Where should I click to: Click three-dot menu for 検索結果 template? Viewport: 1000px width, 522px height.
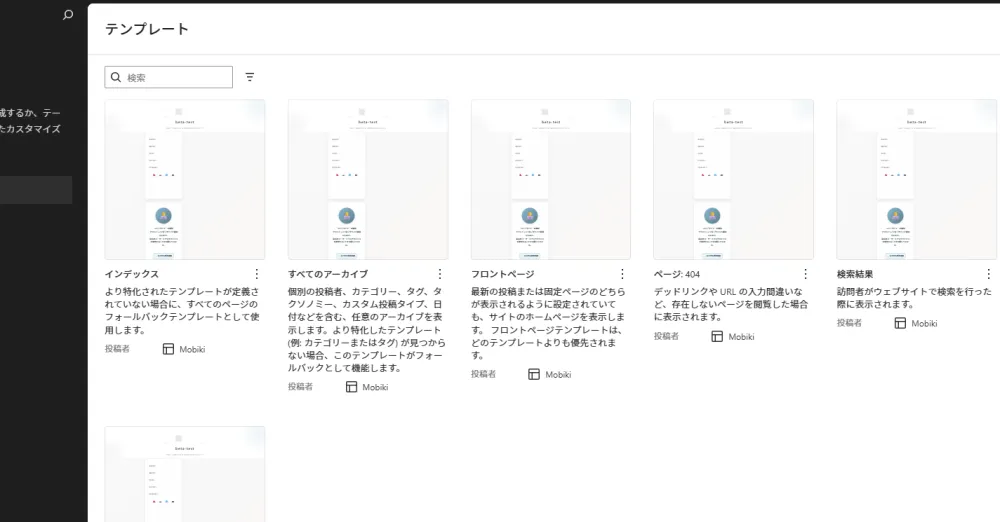pos(989,274)
